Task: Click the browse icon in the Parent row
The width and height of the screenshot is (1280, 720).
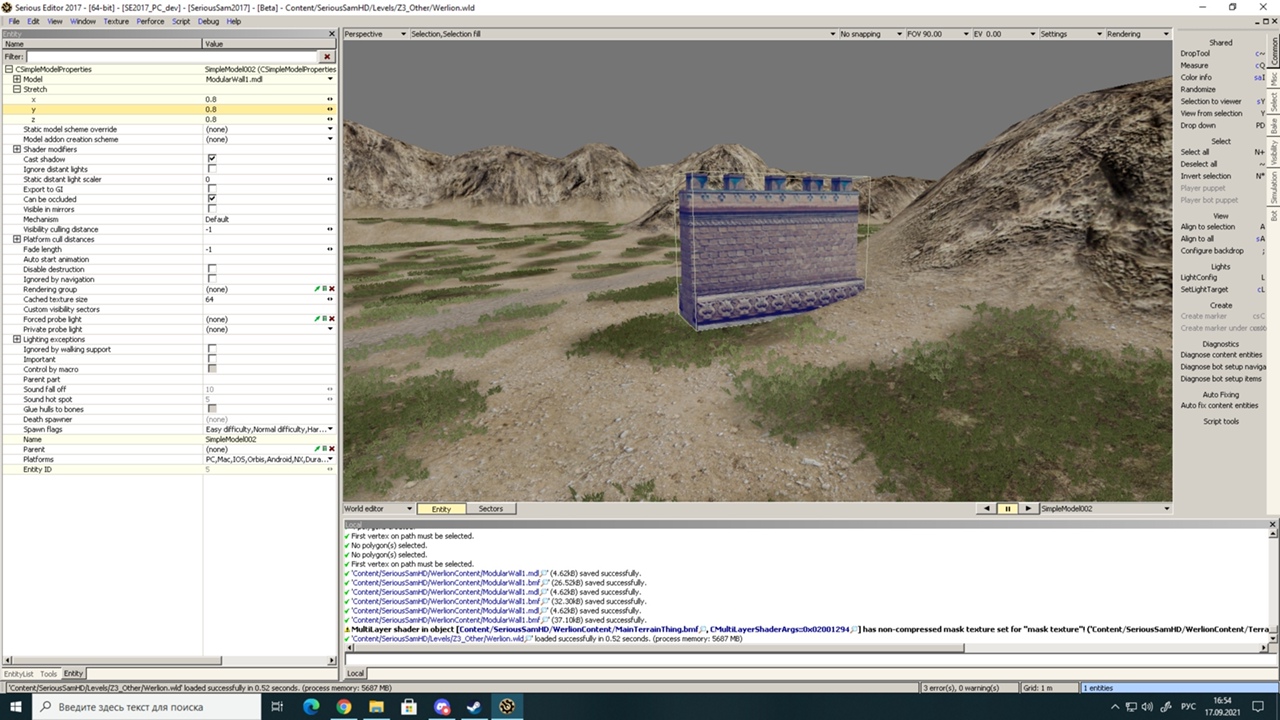Action: point(325,449)
